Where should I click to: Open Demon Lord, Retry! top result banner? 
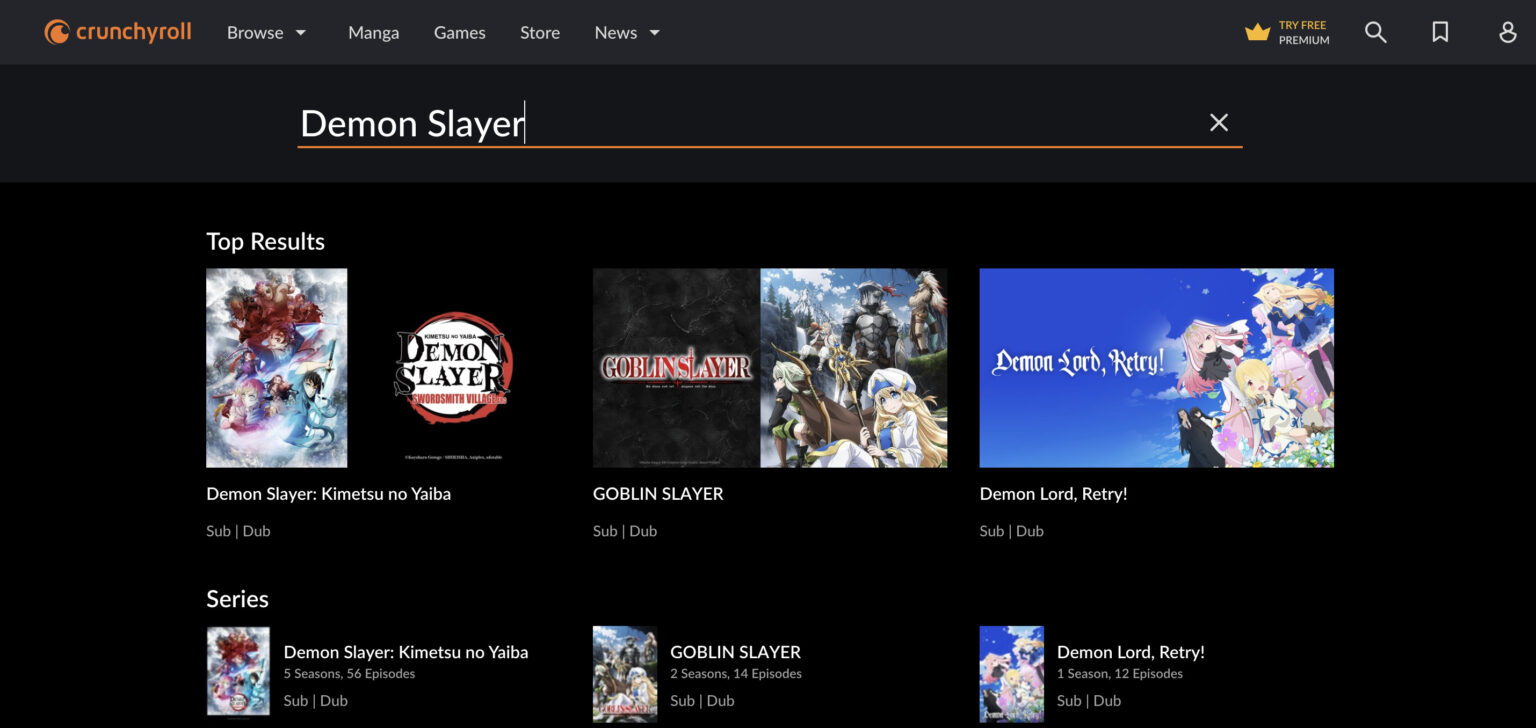pos(1156,367)
